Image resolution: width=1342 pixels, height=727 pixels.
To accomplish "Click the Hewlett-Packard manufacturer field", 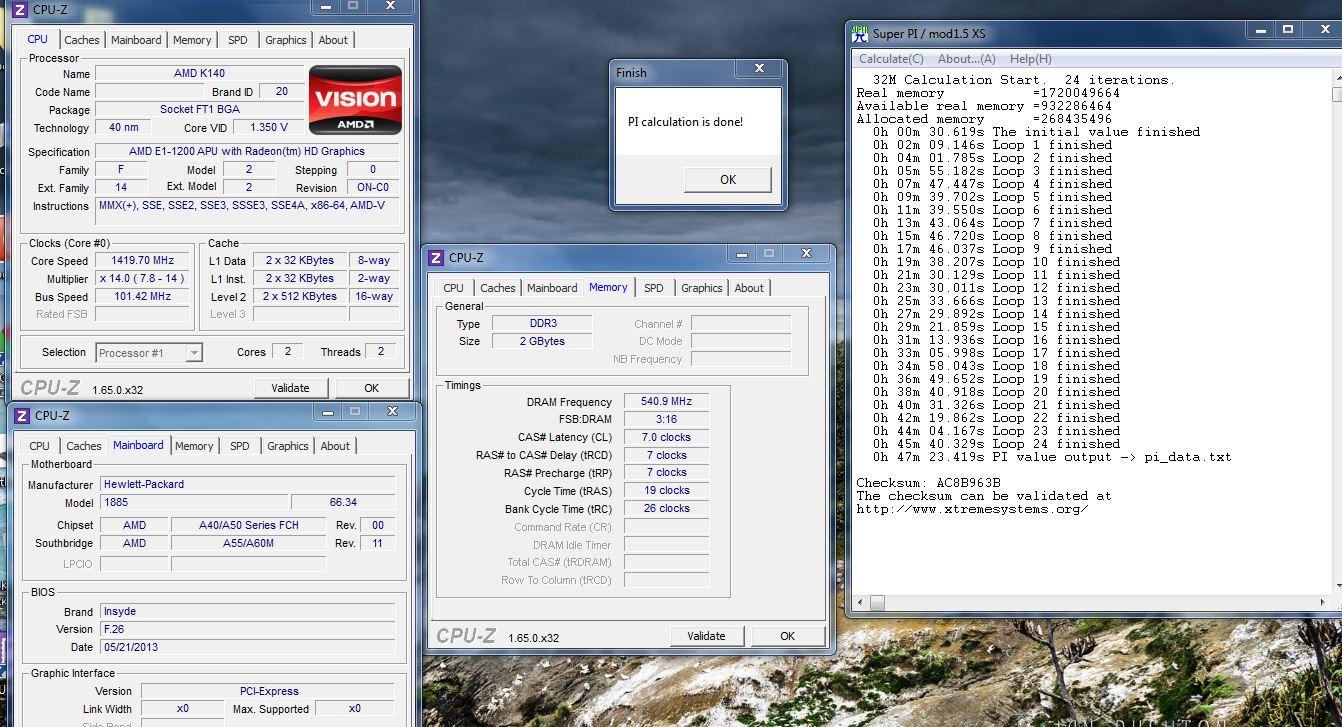I will pos(247,484).
